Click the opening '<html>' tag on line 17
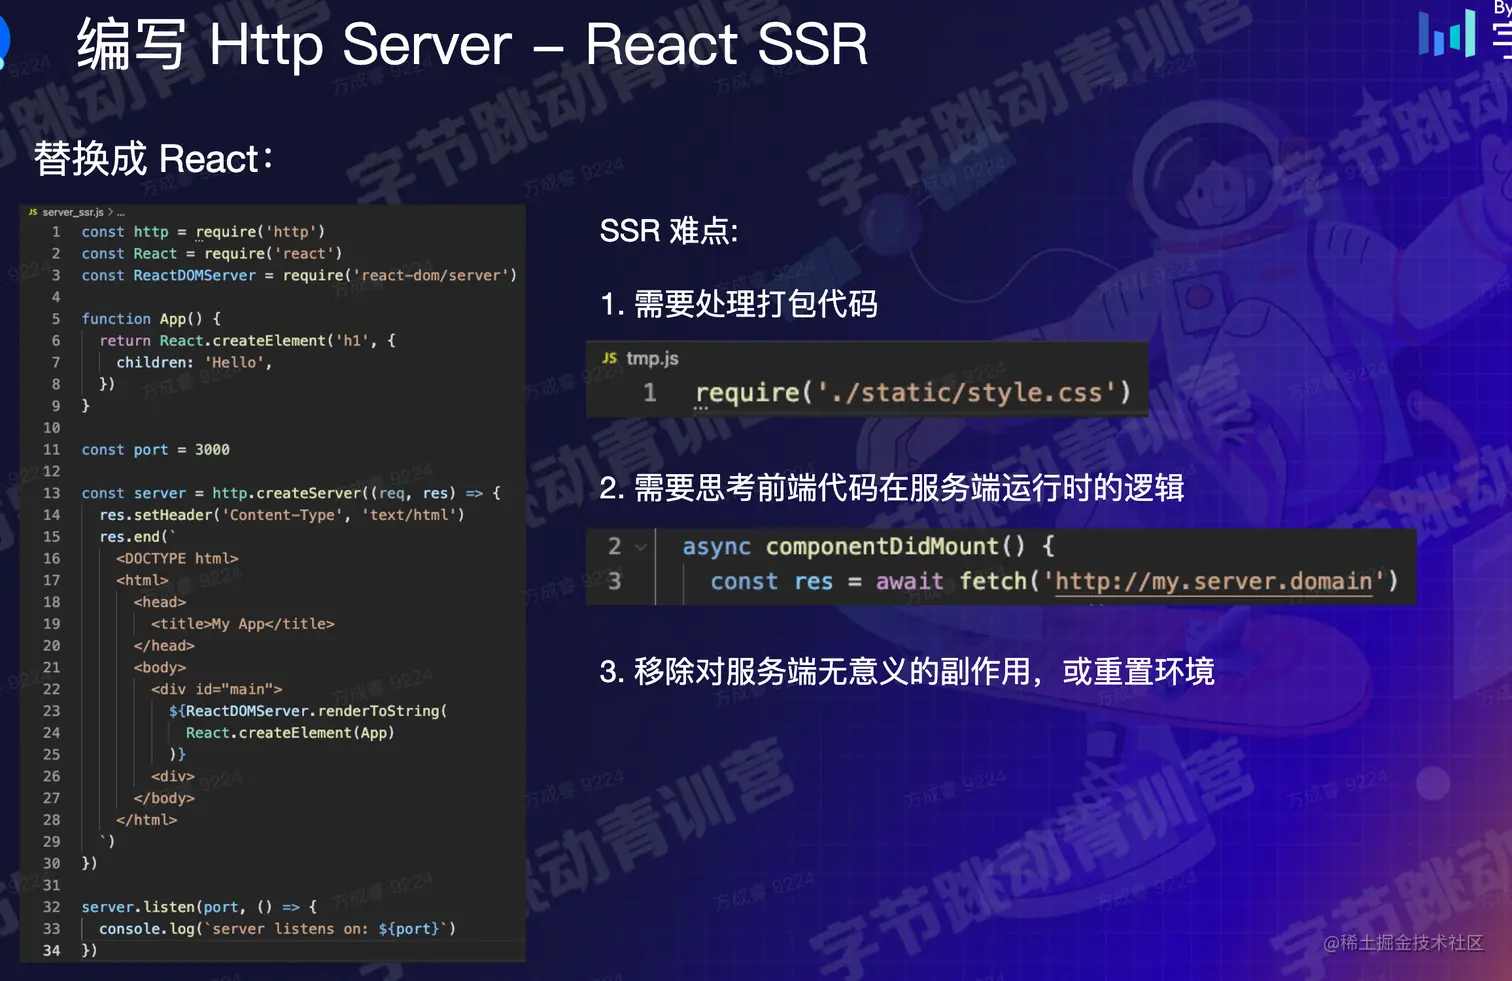1512x981 pixels. coord(142,580)
